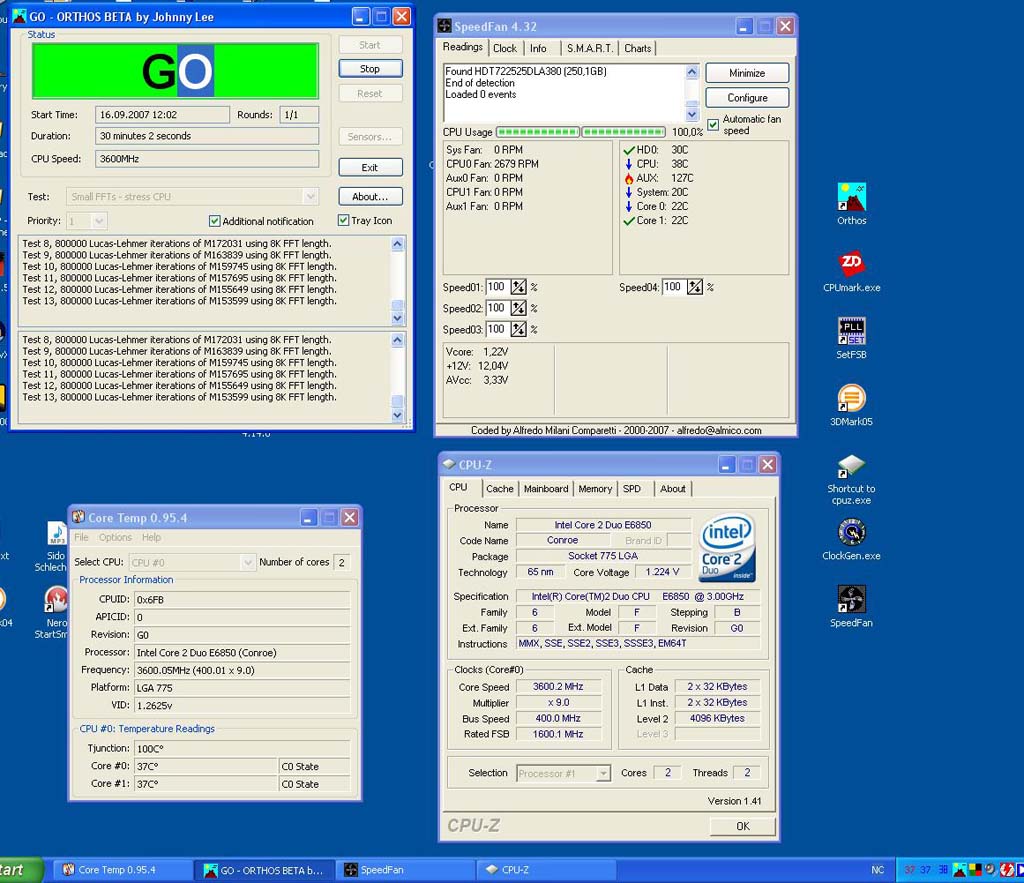Stop the Orthos stress test
This screenshot has width=1024, height=883.
[x=370, y=69]
